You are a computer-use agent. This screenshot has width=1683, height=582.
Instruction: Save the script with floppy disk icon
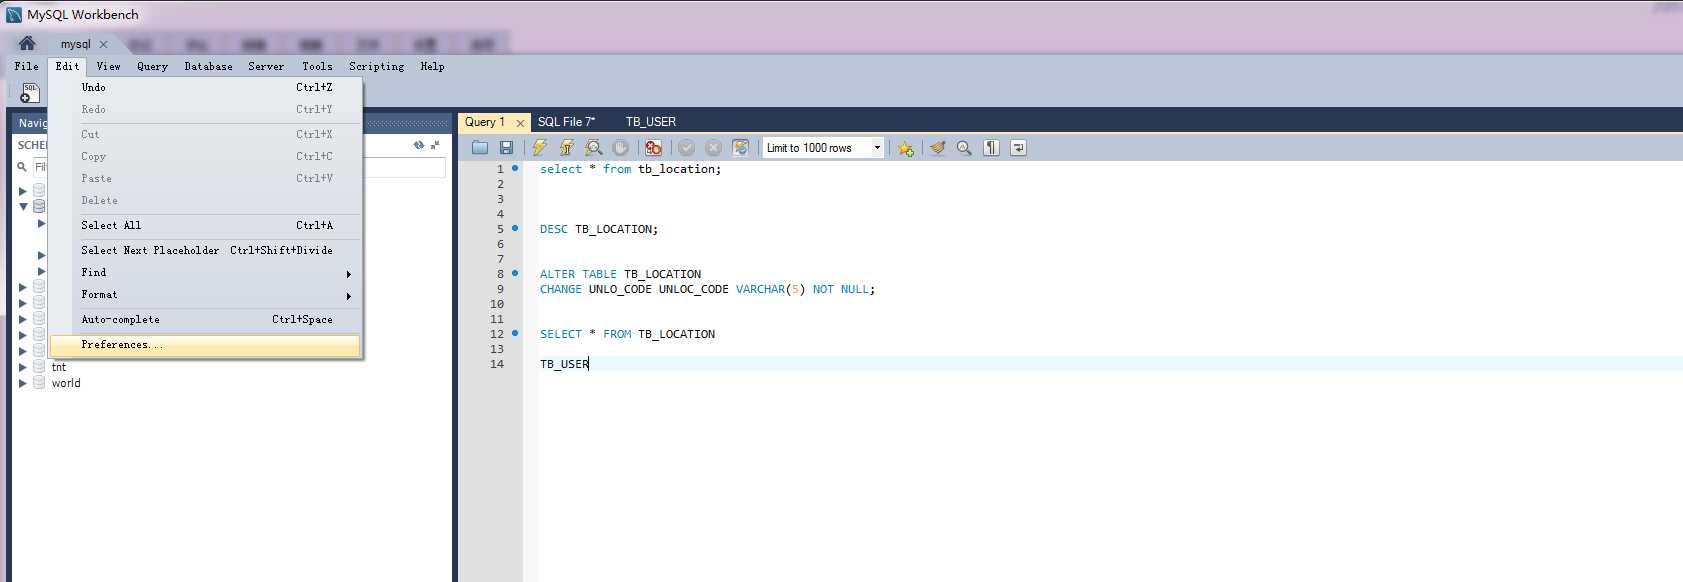(507, 148)
